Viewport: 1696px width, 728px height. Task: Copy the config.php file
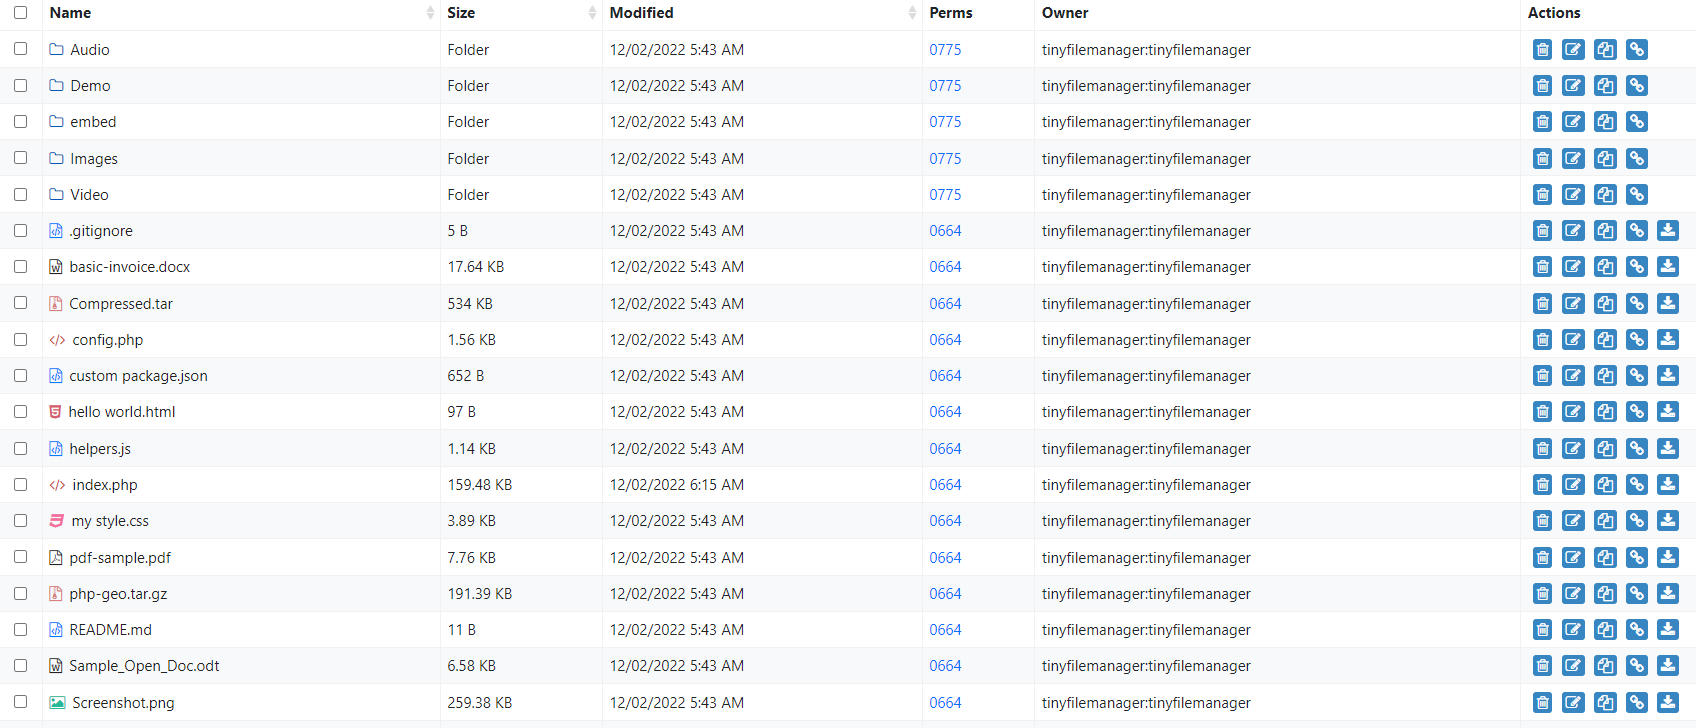tap(1605, 340)
